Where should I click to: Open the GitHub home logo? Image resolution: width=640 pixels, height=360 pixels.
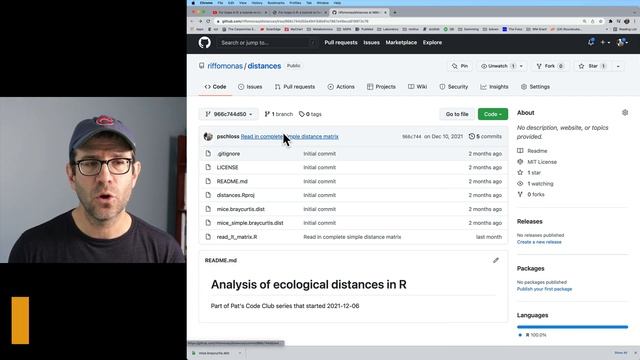pyautogui.click(x=204, y=42)
